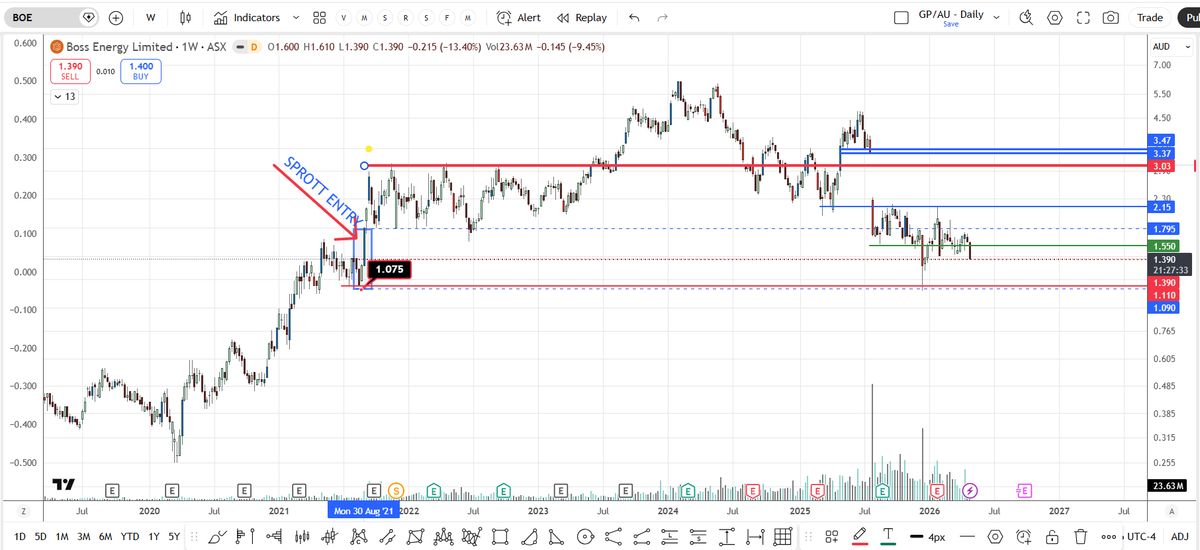This screenshot has width=1200, height=550.
Task: Add alert on drawing clock icon
Action: pos(1022,537)
